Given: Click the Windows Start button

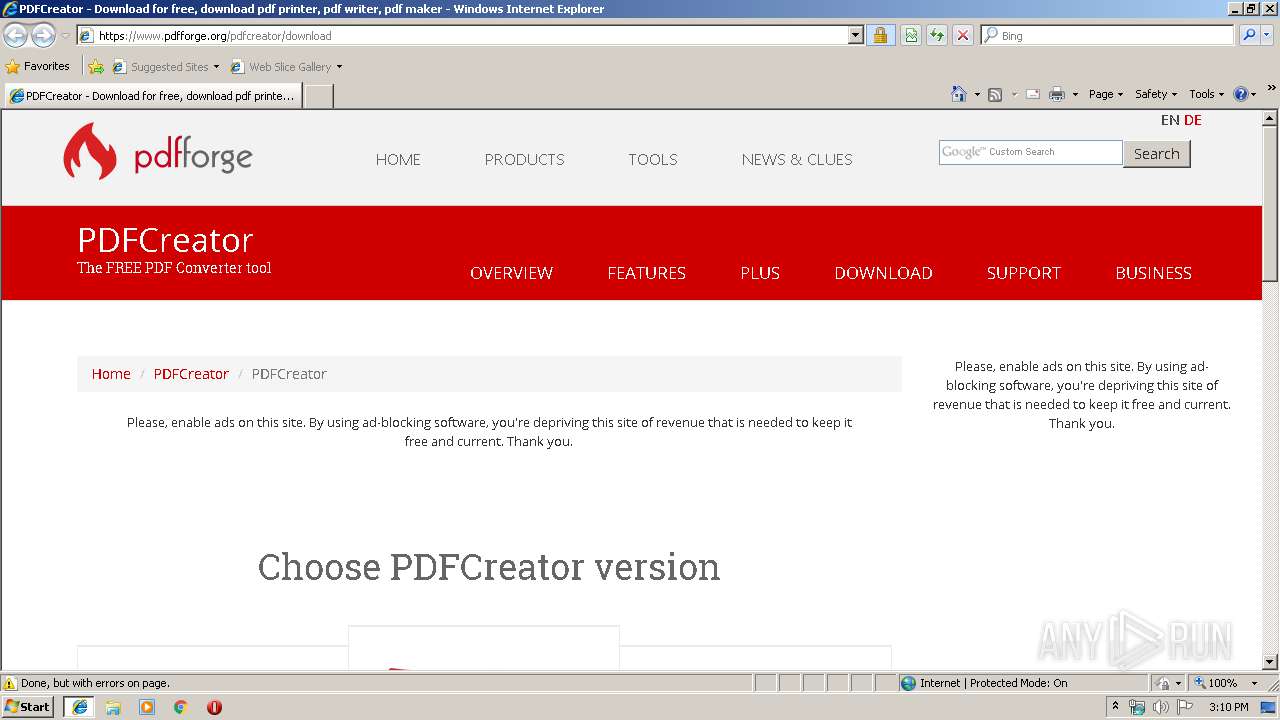Looking at the screenshot, I should [x=27, y=707].
